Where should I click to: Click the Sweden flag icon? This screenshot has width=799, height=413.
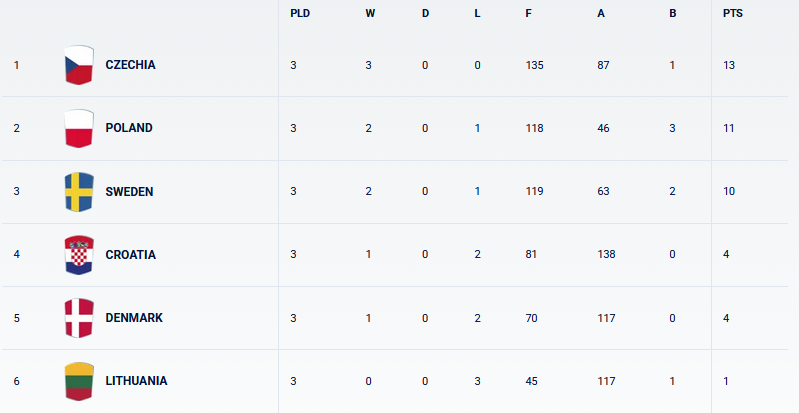[x=79, y=191]
